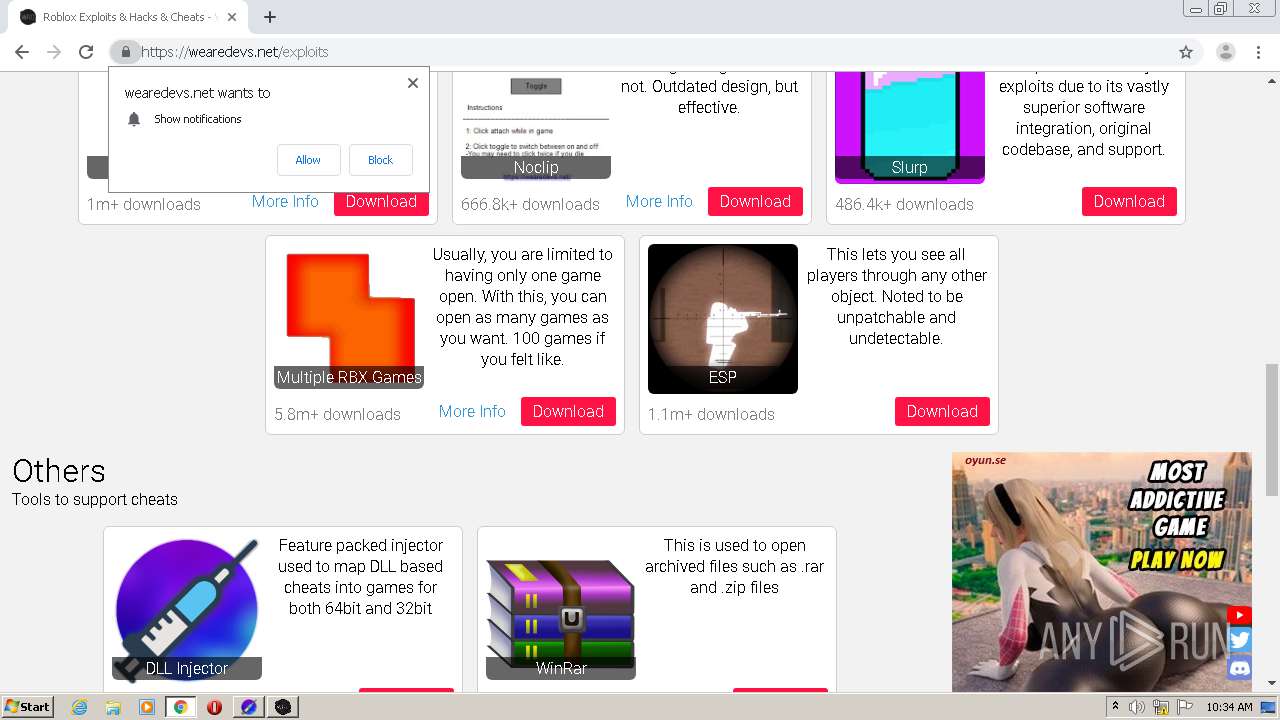
Task: Click the Twitter icon on the ad
Action: pos(1240,641)
